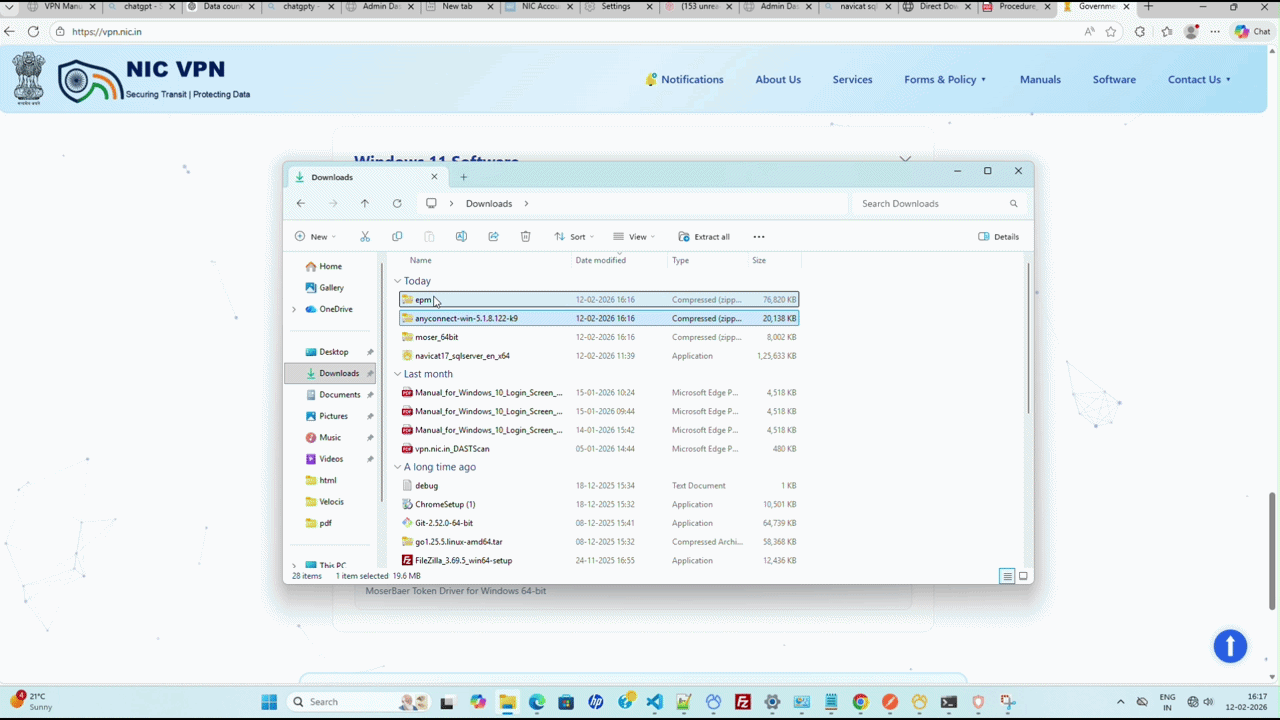The width and height of the screenshot is (1280, 720).
Task: Refresh the Downloads folder view
Action: pos(397,203)
